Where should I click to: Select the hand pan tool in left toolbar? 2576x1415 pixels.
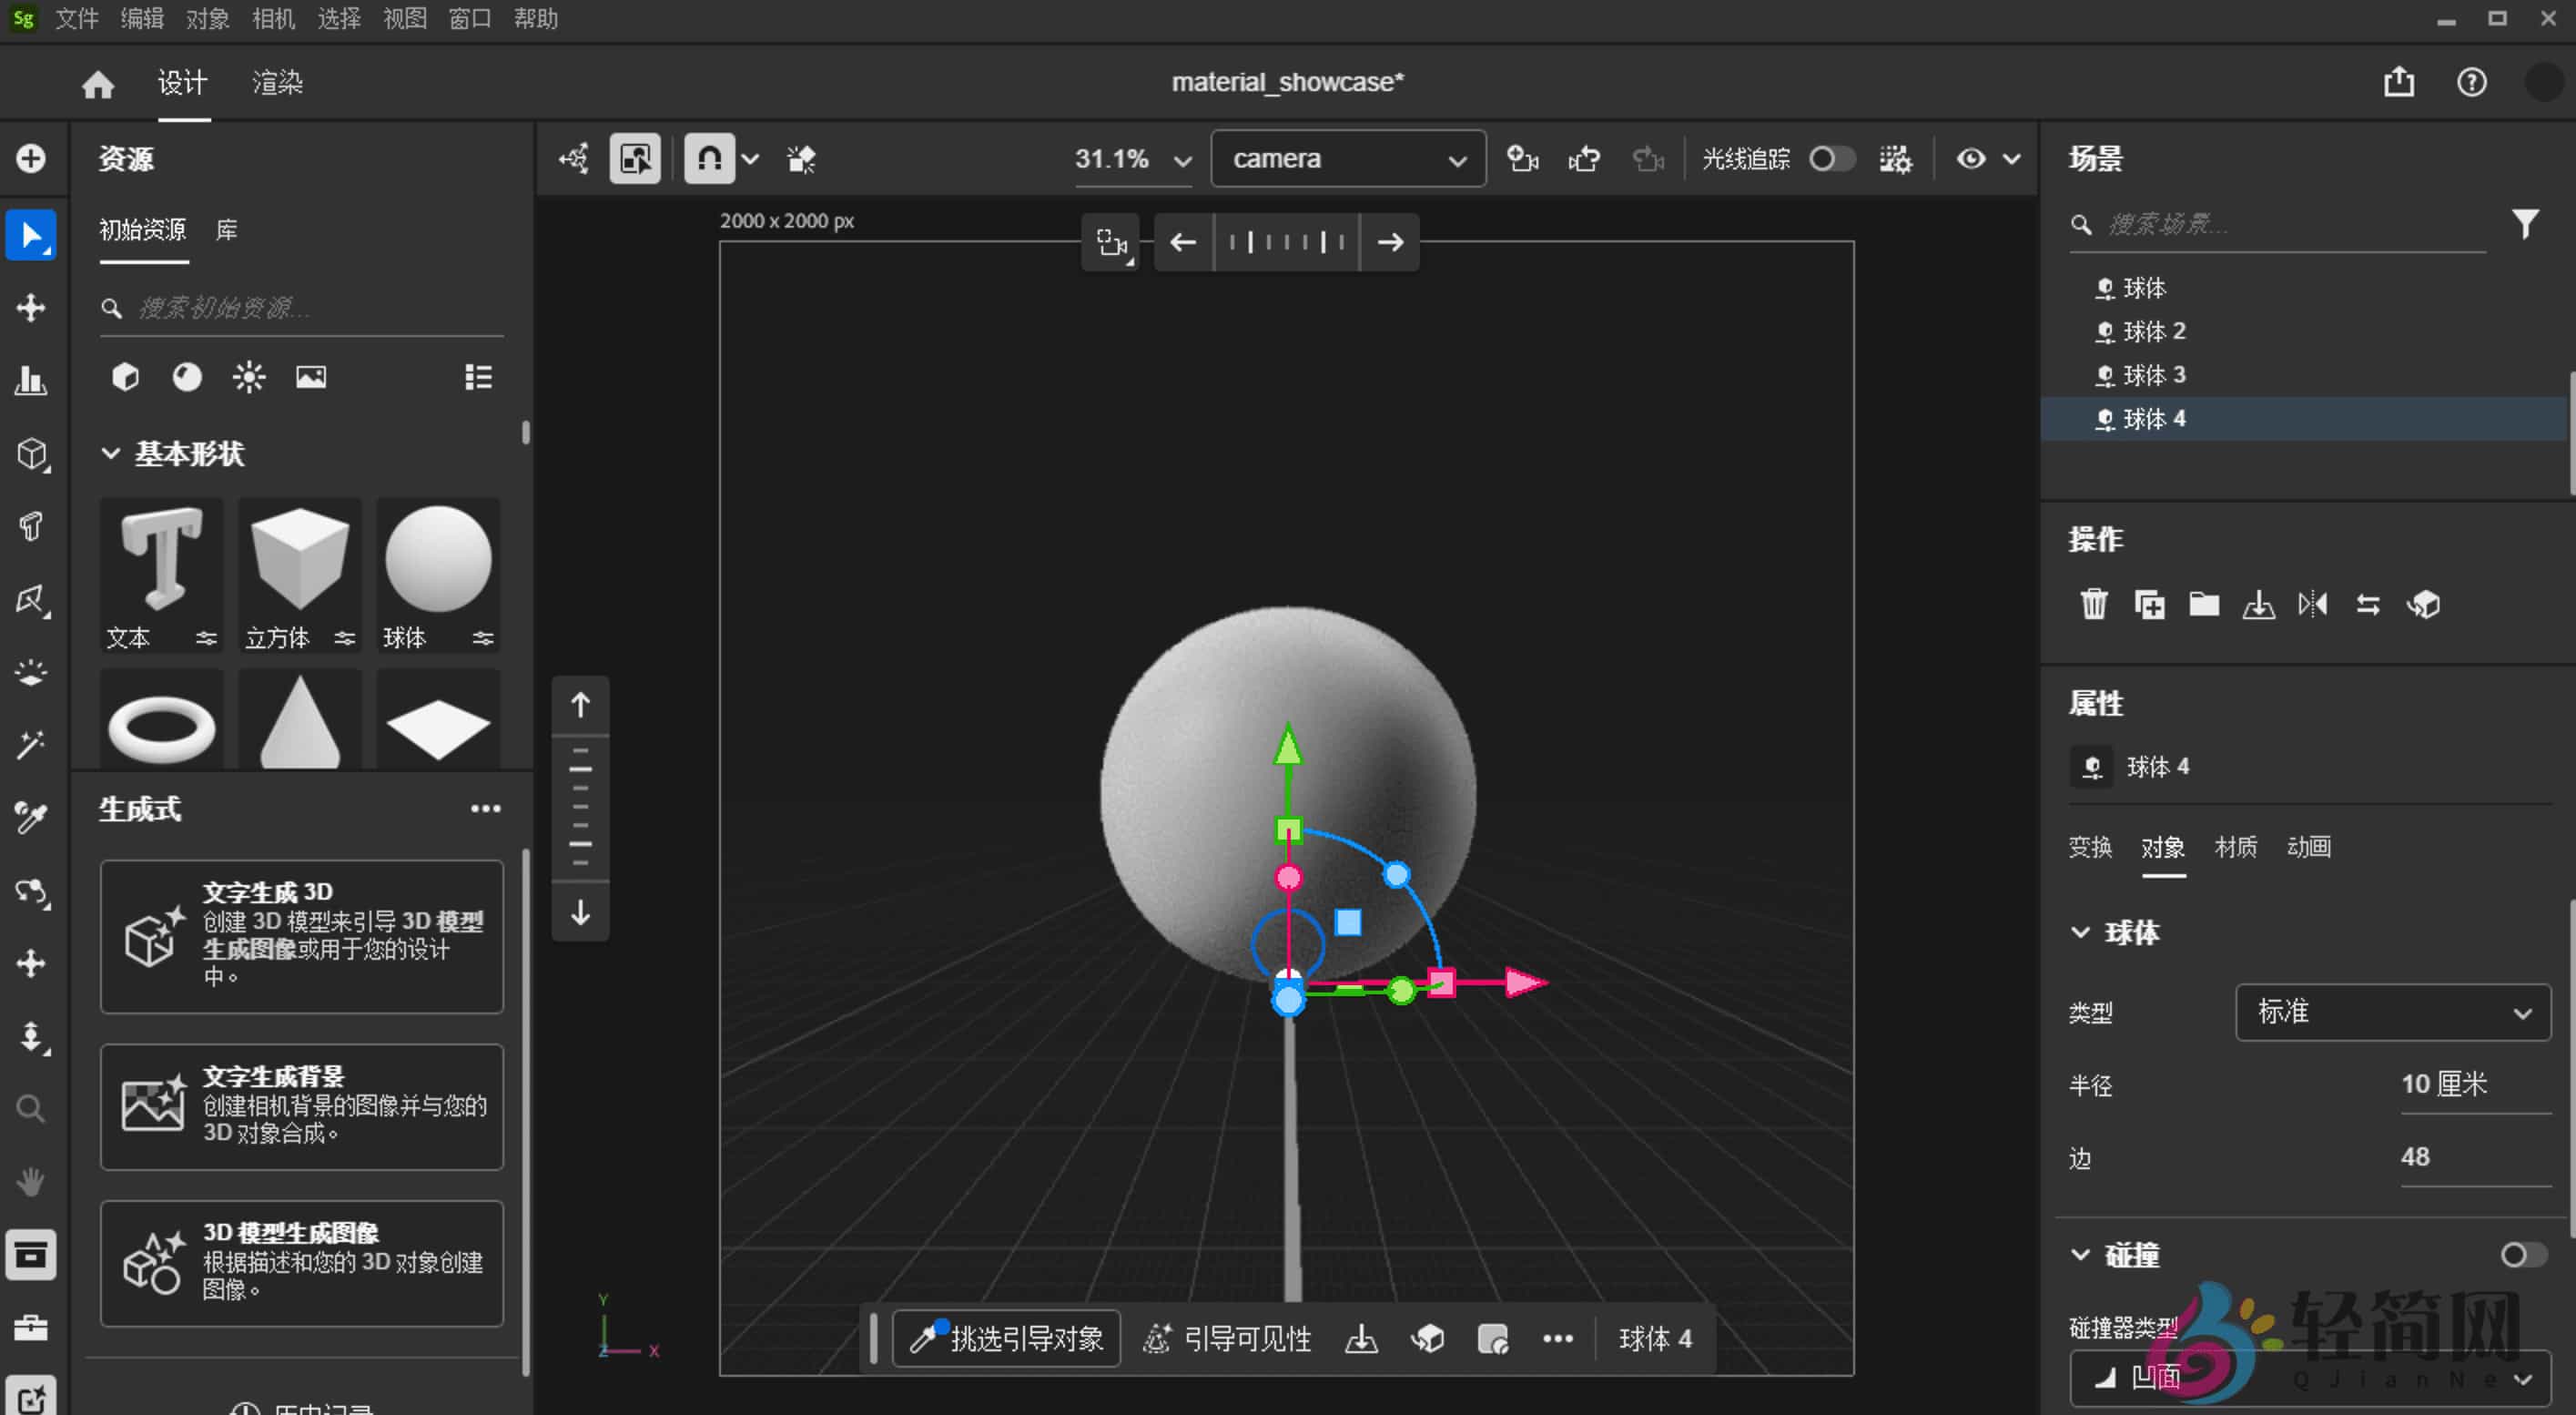point(31,1183)
